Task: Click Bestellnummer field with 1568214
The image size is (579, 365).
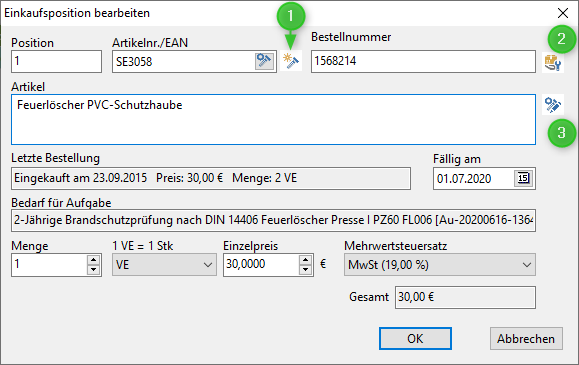Action: tap(423, 61)
